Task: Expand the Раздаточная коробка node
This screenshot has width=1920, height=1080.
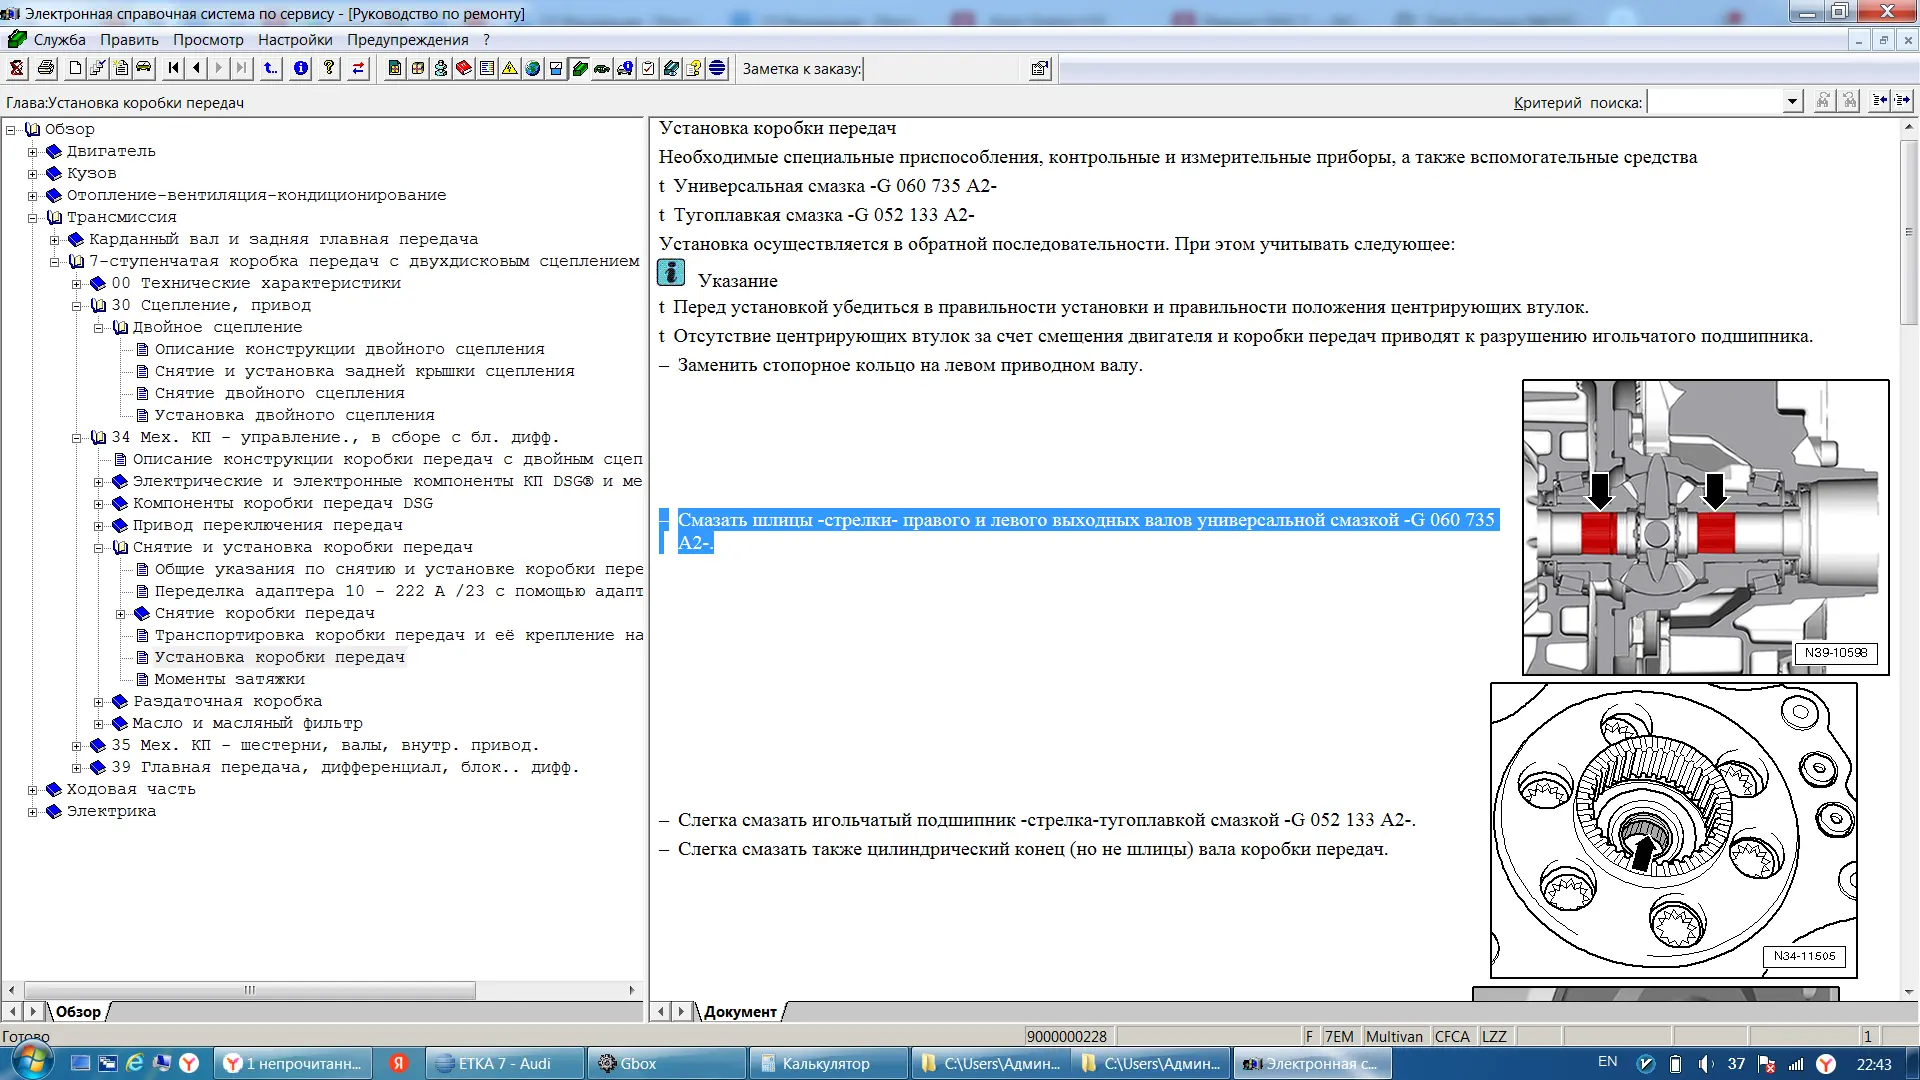Action: 99,702
